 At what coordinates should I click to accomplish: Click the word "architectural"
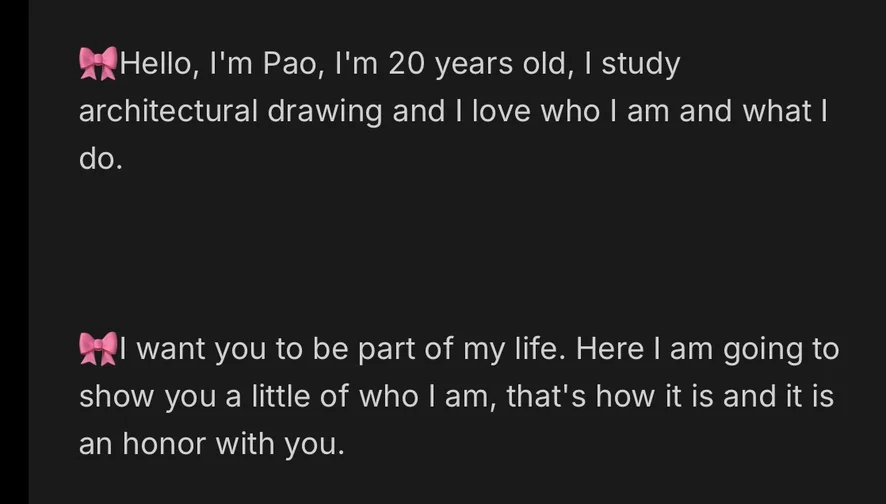point(167,111)
